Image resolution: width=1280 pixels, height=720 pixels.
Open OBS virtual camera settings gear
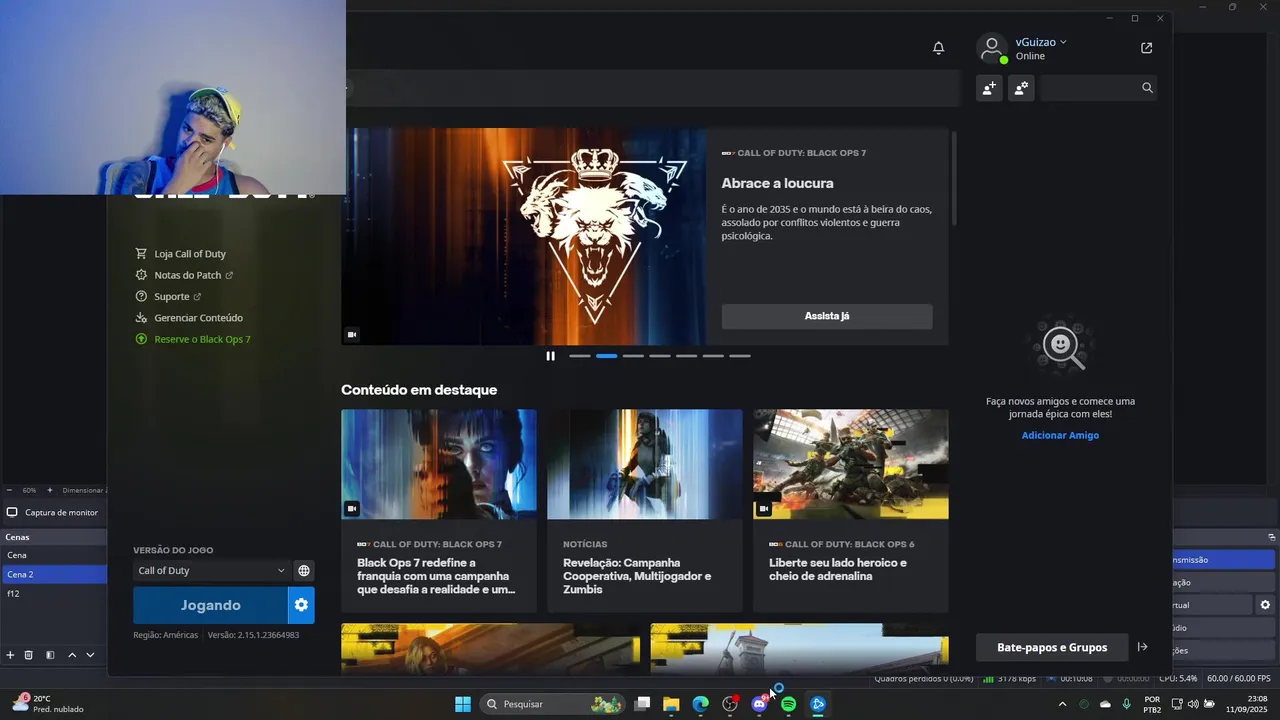pyautogui.click(x=1265, y=605)
